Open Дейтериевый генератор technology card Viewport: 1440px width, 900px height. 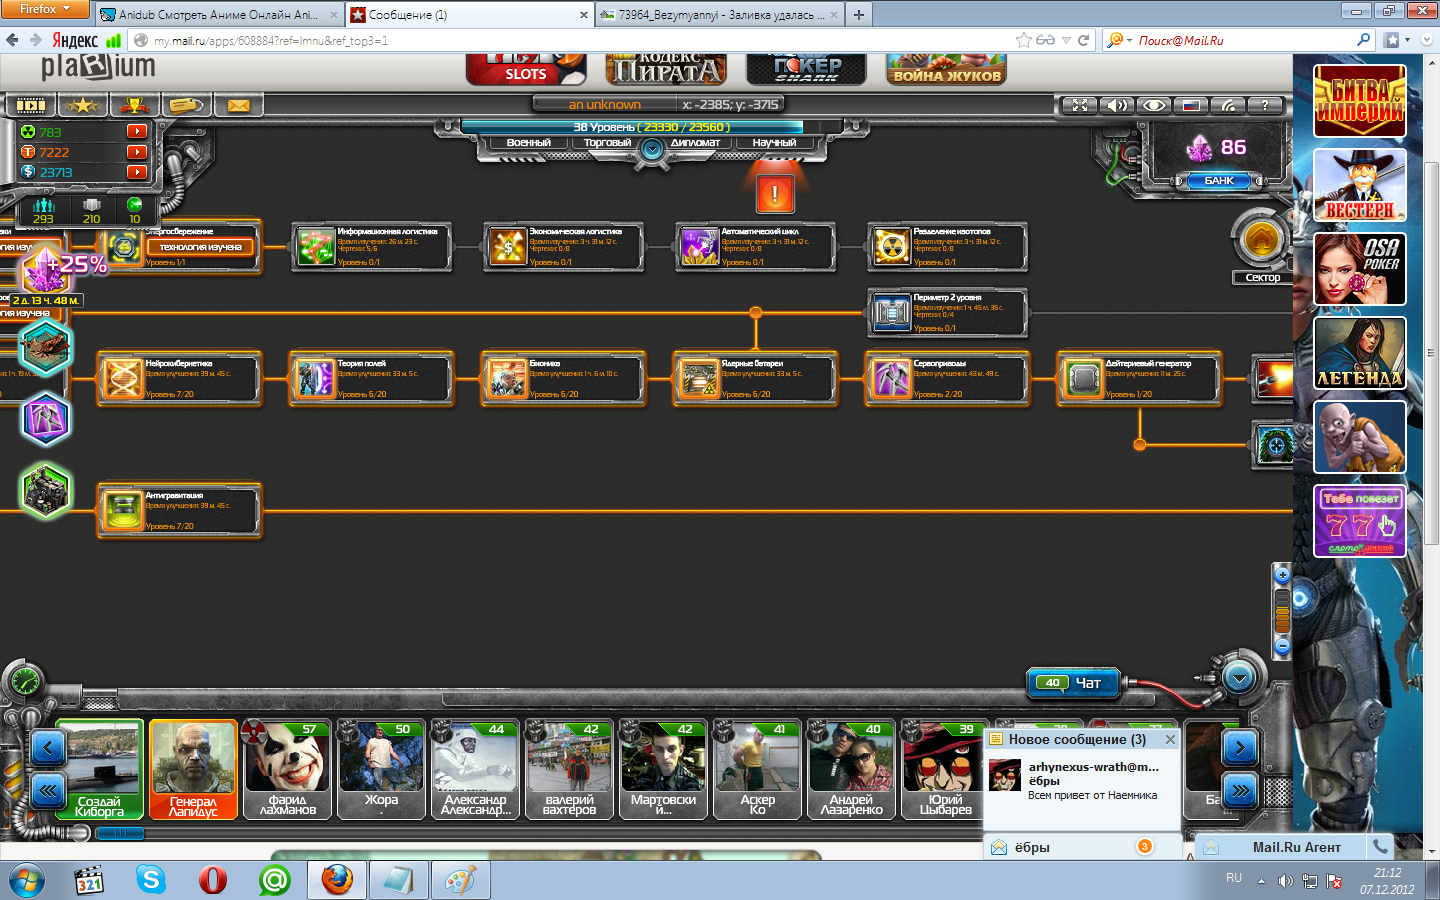click(1139, 379)
